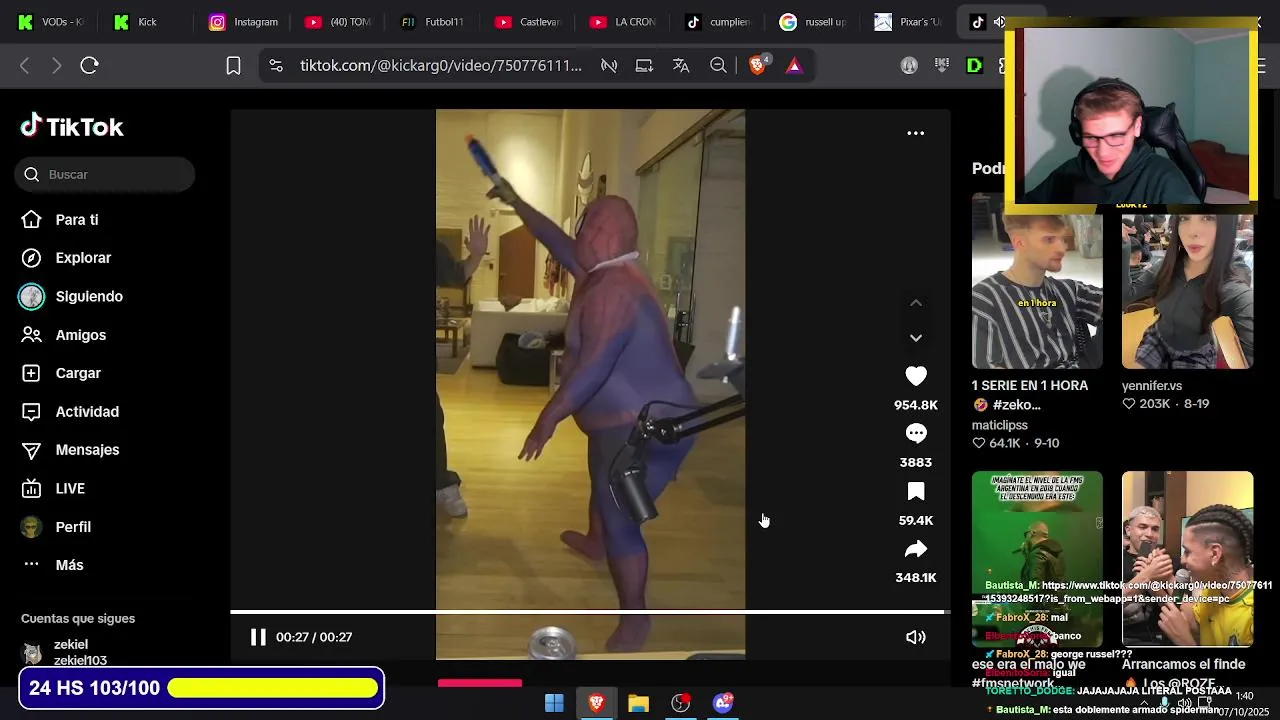This screenshot has height=720, width=1280.
Task: Click the tiktok.com address bar URL
Action: coord(441,66)
